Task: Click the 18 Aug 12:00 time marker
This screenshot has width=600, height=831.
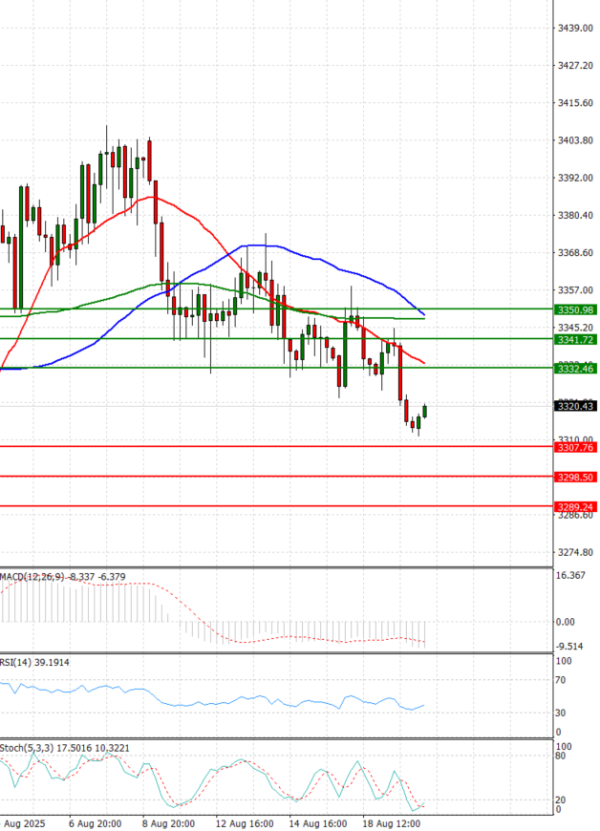Action: pyautogui.click(x=391, y=823)
